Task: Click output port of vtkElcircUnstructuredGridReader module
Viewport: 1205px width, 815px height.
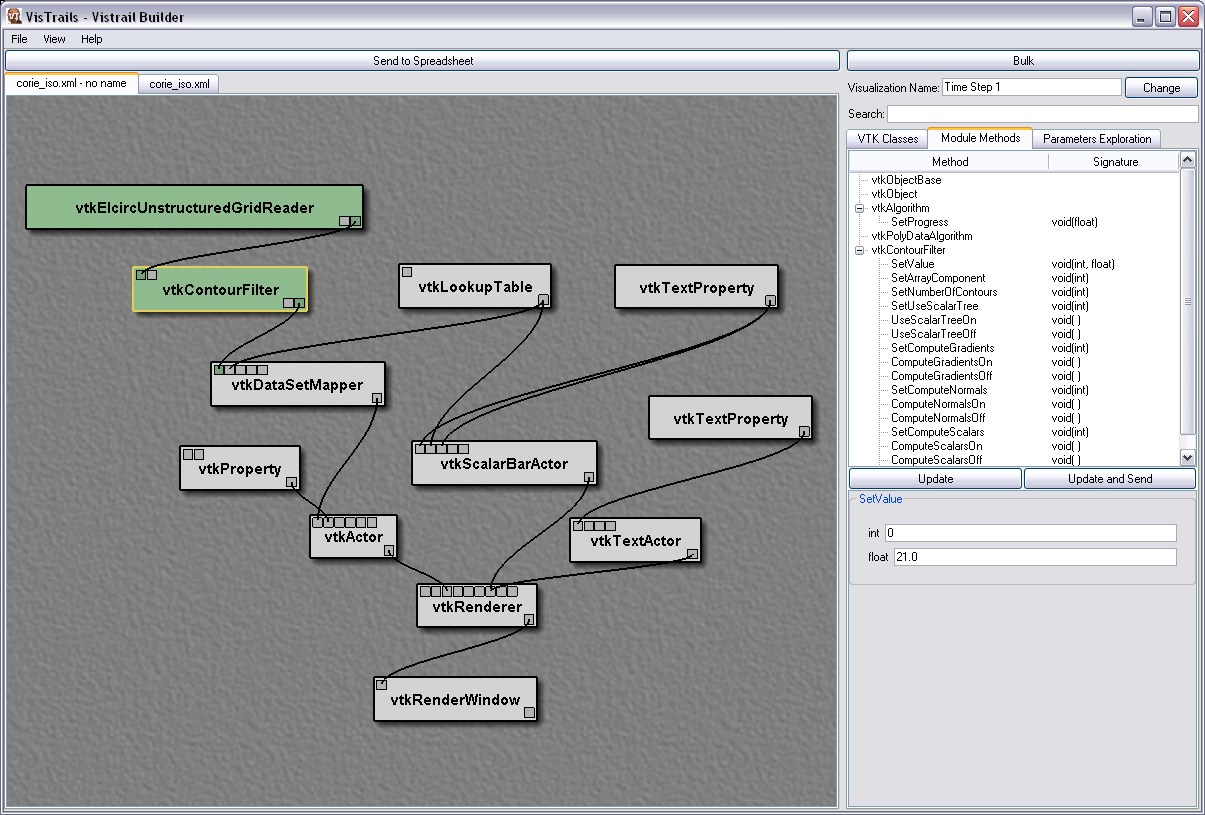Action: click(x=355, y=221)
